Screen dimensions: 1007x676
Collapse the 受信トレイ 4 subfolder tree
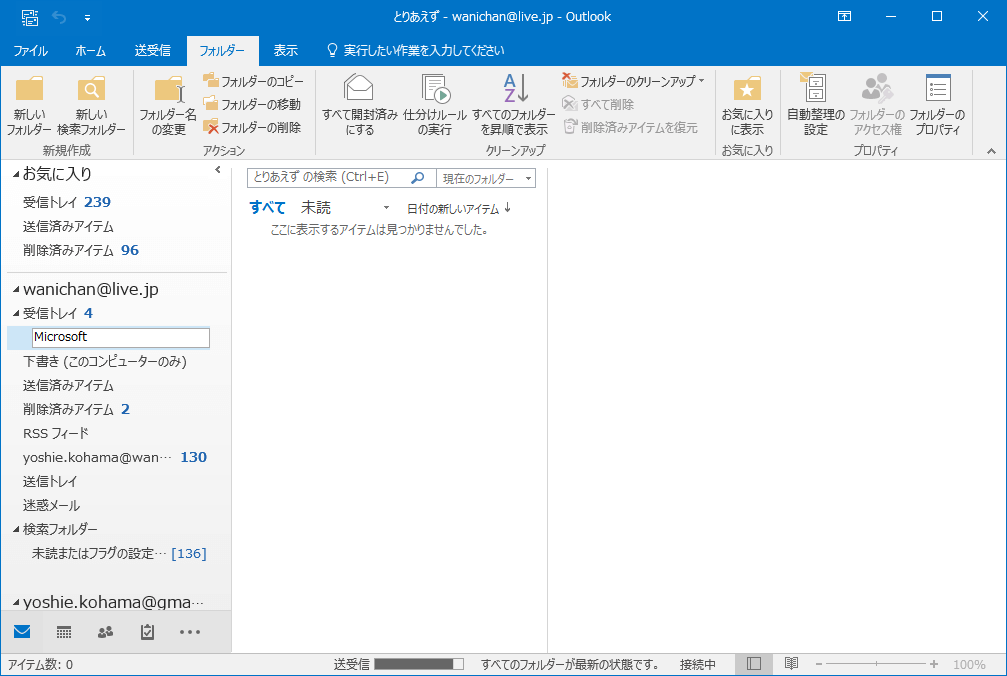point(16,313)
